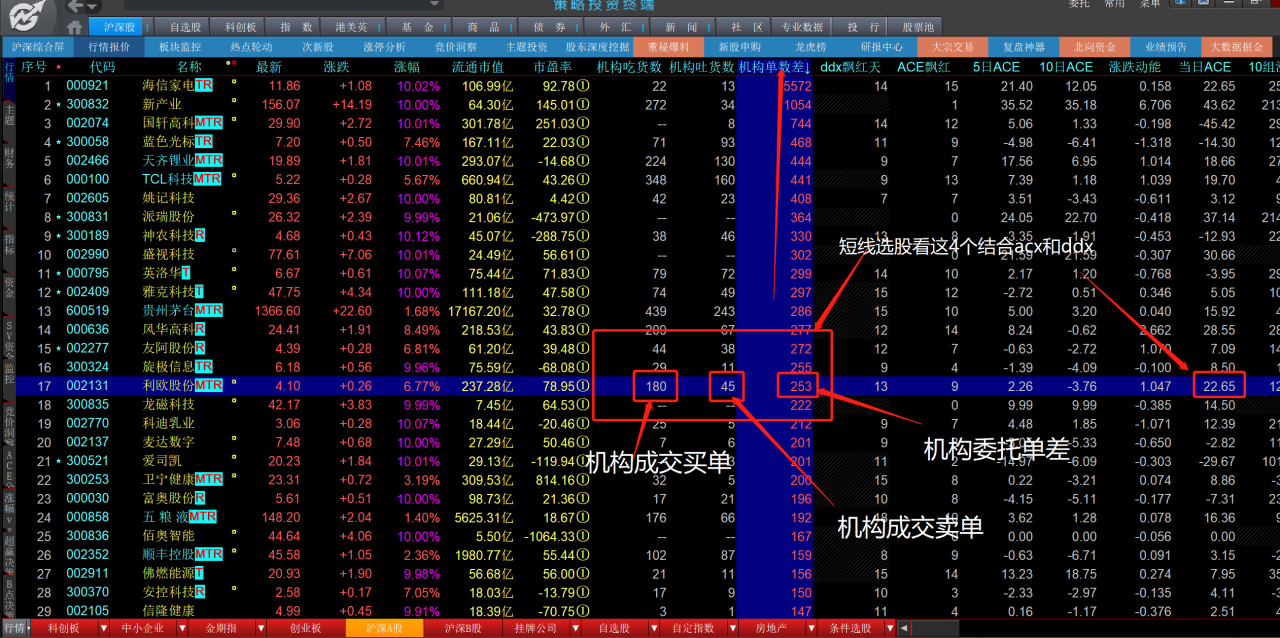Open the dotted menu beside 沪深股 tab
The height and width of the screenshot is (638, 1280).
point(146,27)
